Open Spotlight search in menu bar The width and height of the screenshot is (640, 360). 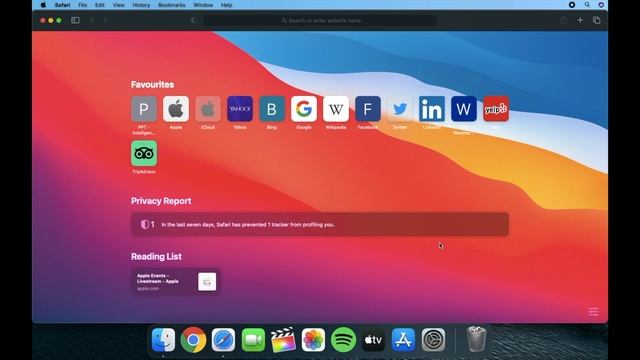[587, 5]
